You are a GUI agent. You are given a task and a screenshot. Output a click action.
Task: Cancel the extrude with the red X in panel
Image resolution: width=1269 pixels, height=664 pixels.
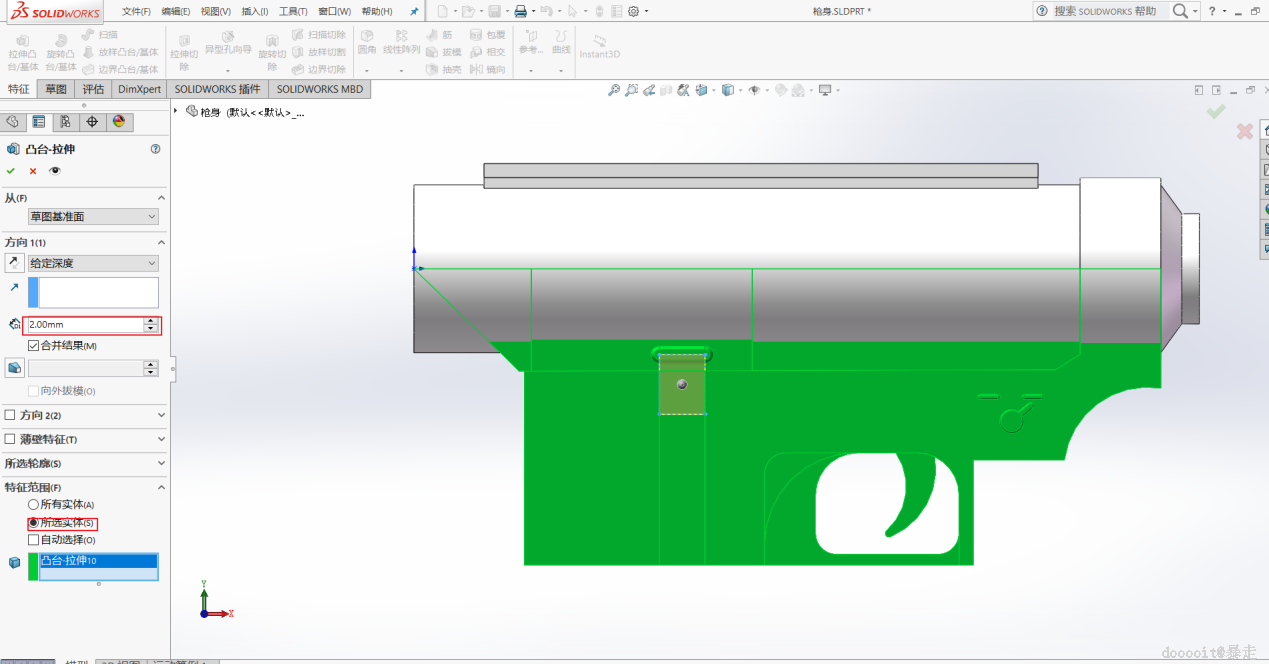(33, 171)
